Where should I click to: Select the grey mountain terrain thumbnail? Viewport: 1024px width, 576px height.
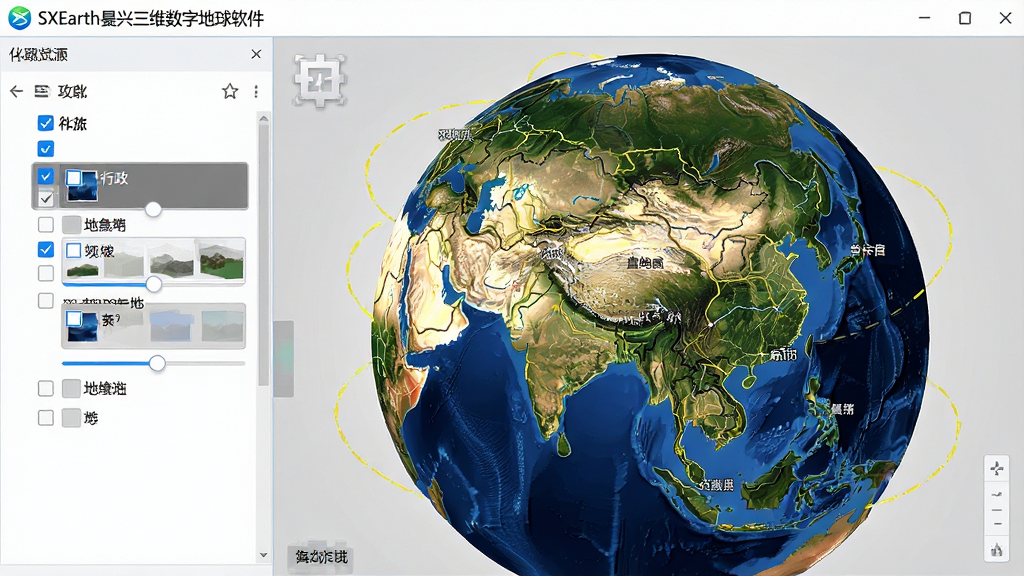171,260
